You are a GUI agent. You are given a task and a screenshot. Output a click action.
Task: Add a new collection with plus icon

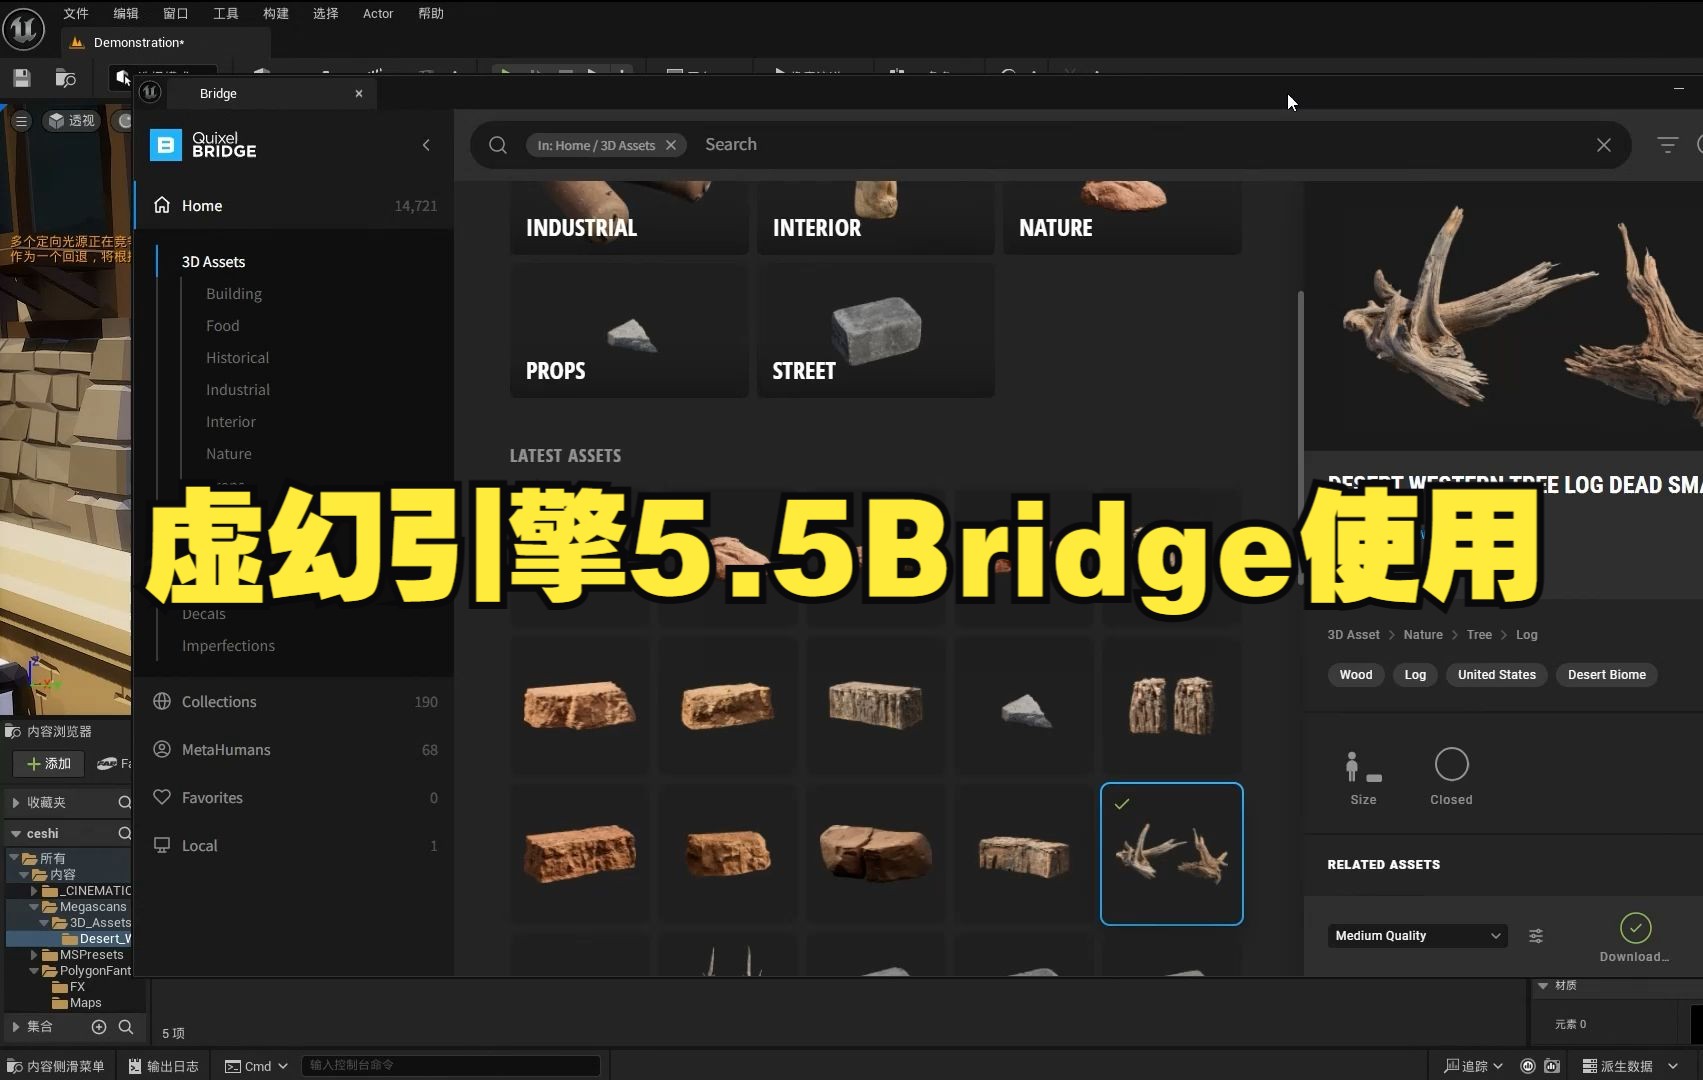99,1026
